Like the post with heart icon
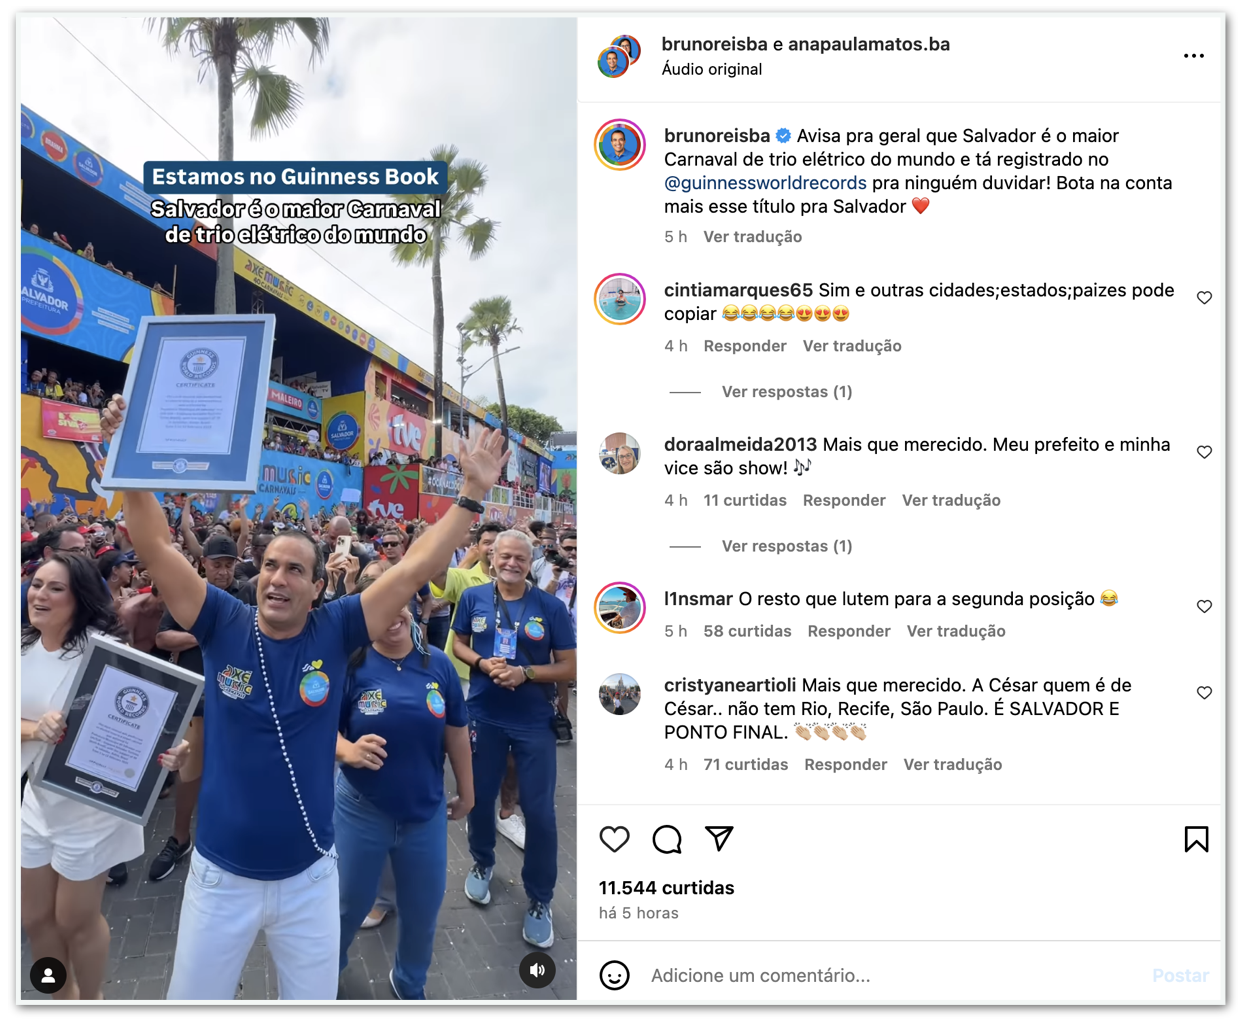This screenshot has height=1026, width=1242. coord(614,839)
